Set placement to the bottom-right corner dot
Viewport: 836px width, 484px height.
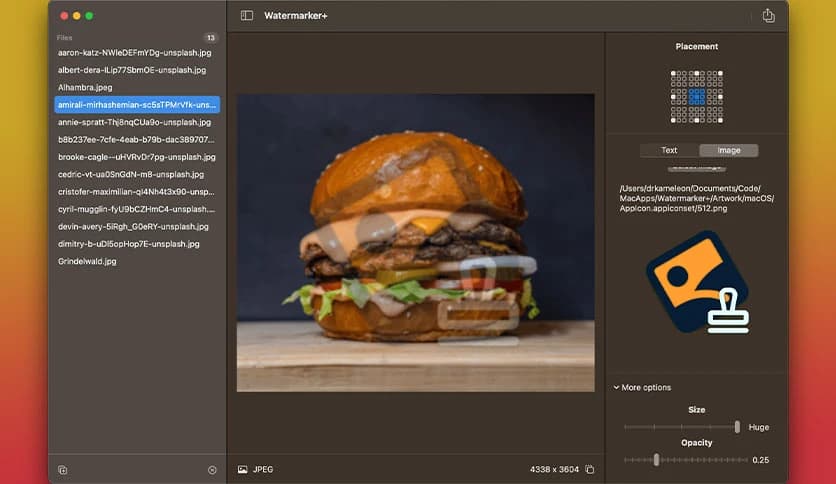(720, 120)
